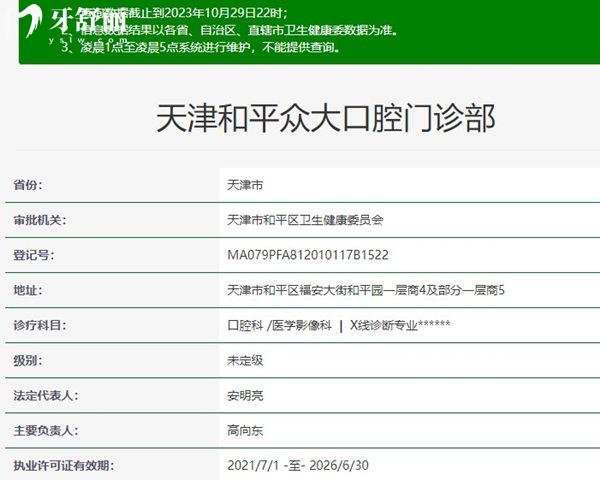Select legal representative name 安明亮

pos(245,396)
